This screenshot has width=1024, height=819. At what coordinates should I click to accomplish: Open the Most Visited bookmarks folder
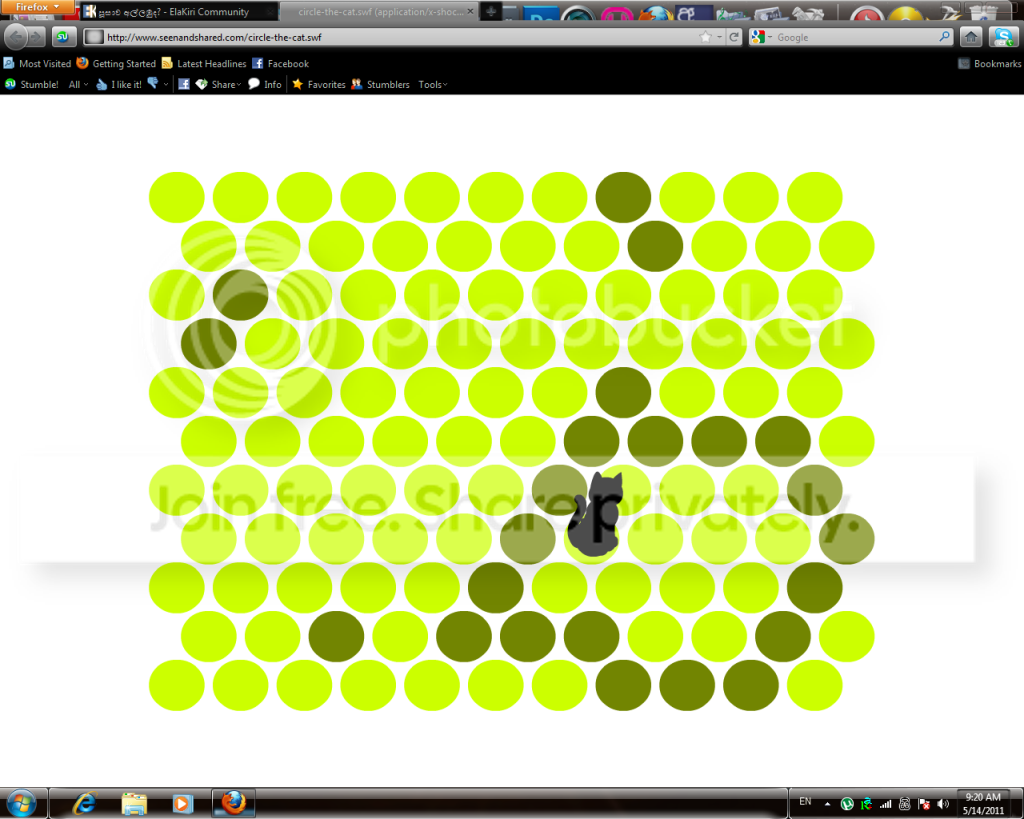click(37, 63)
